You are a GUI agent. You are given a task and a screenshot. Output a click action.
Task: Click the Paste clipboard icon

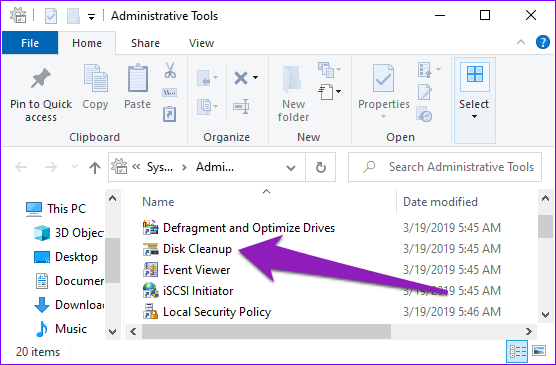pyautogui.click(x=138, y=78)
